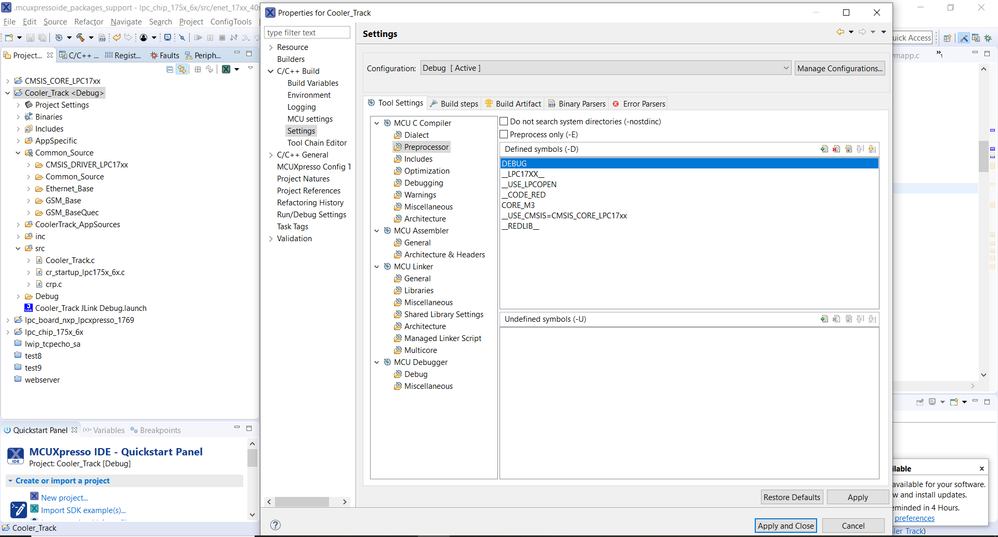Viewport: 998px width, 537px height.
Task: Switch to the Develop perspective icon
Action: [964, 38]
